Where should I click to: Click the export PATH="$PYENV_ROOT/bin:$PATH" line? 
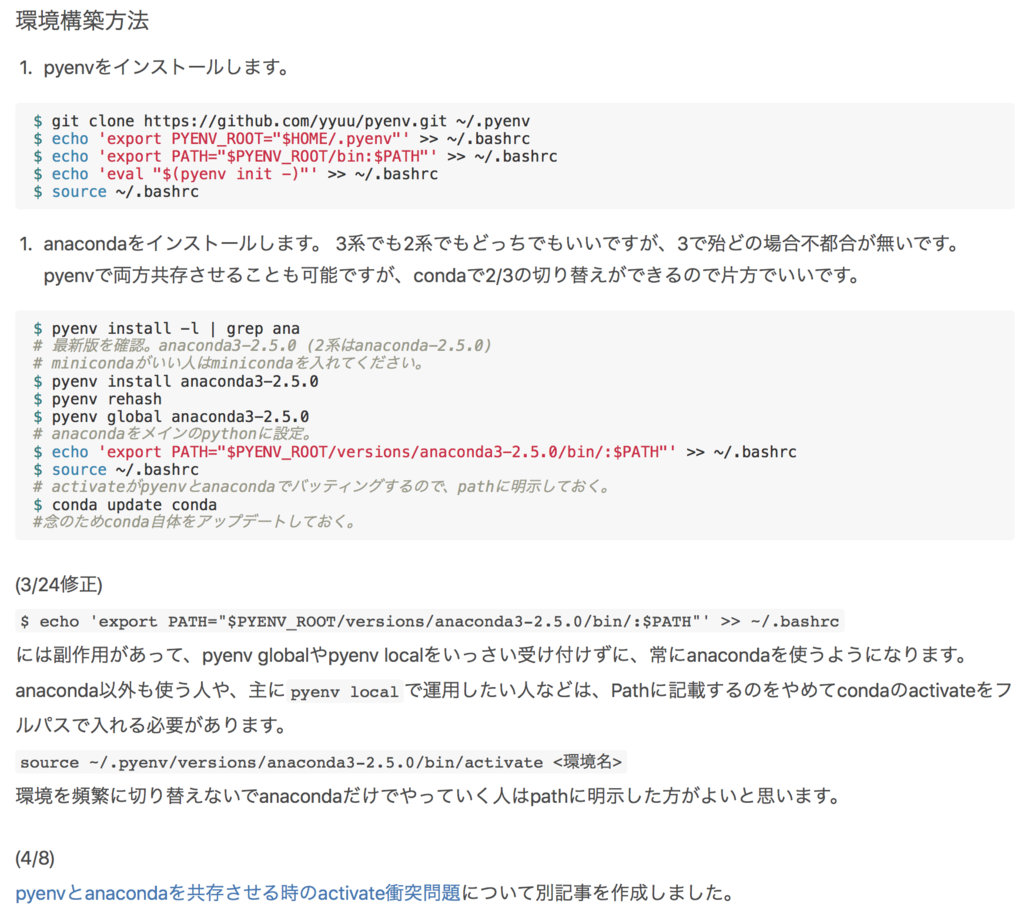295,156
